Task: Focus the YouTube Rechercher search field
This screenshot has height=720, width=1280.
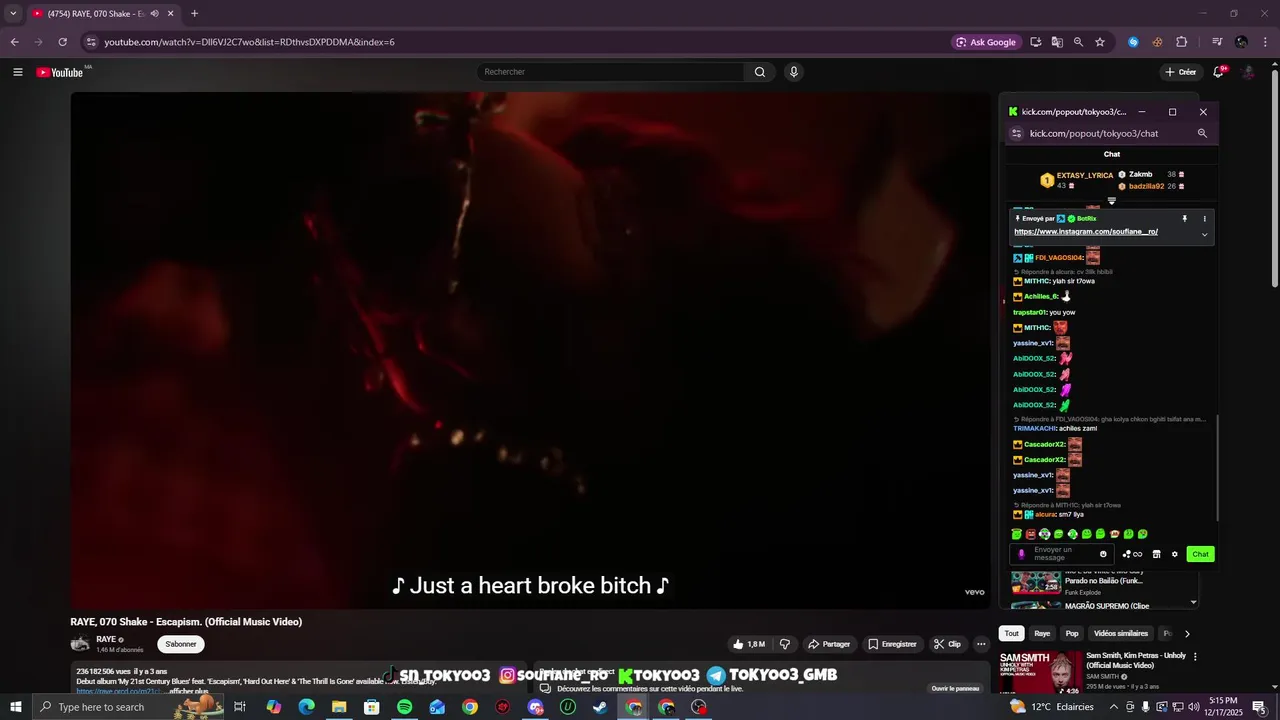Action: coord(611,72)
